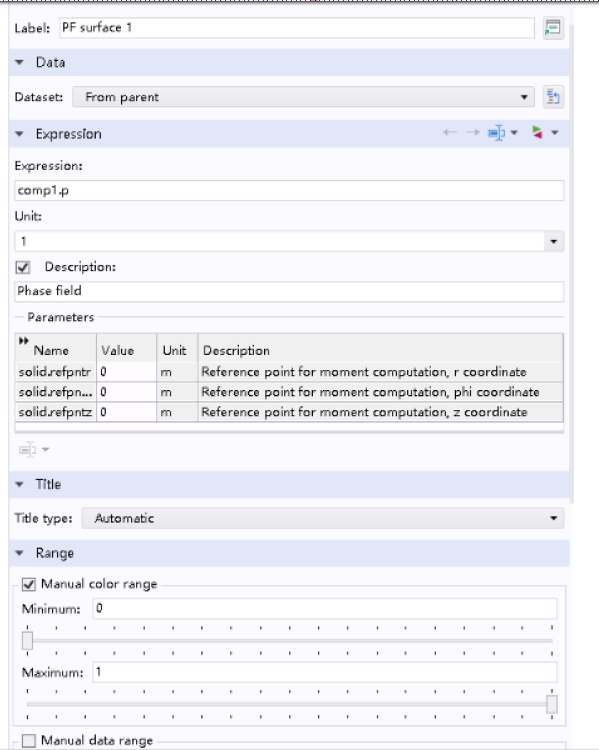Open the Unit dropdown arrow
The image size is (599, 750).
click(554, 242)
